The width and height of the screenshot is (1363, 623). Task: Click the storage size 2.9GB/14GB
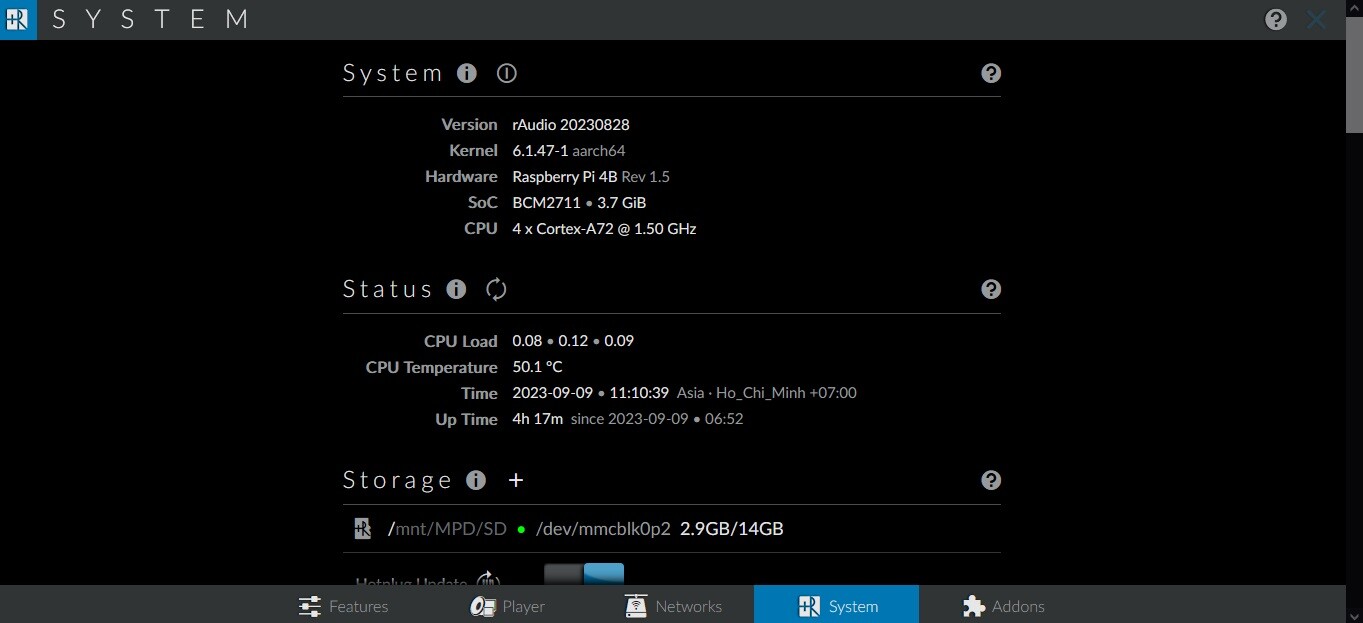(732, 529)
